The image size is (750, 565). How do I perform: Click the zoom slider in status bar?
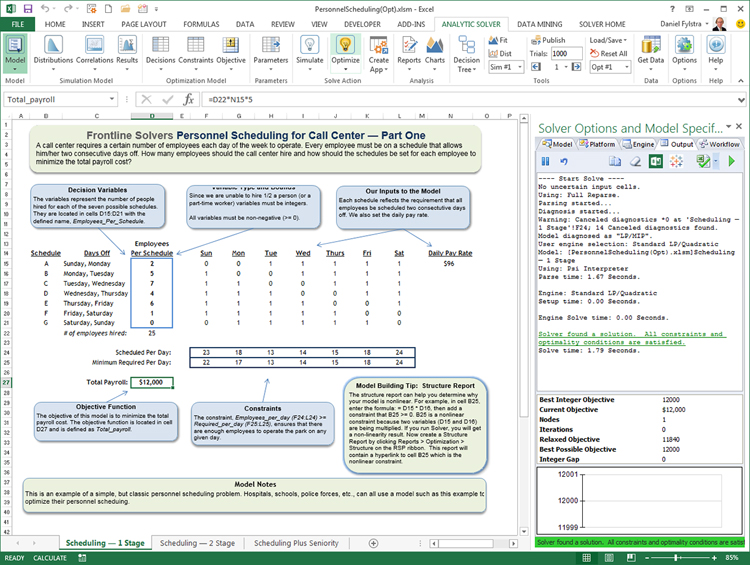673,557
